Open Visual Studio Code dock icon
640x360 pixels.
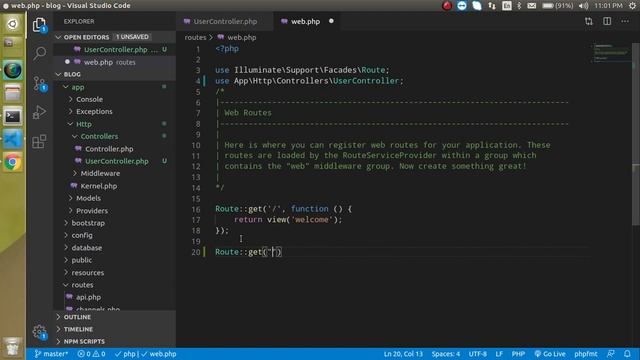[13, 139]
